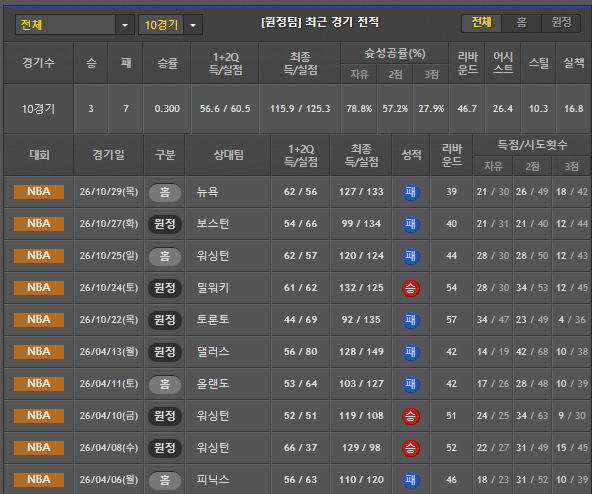Click the 상대팀 column header
This screenshot has height=494, width=592.
click(x=228, y=155)
